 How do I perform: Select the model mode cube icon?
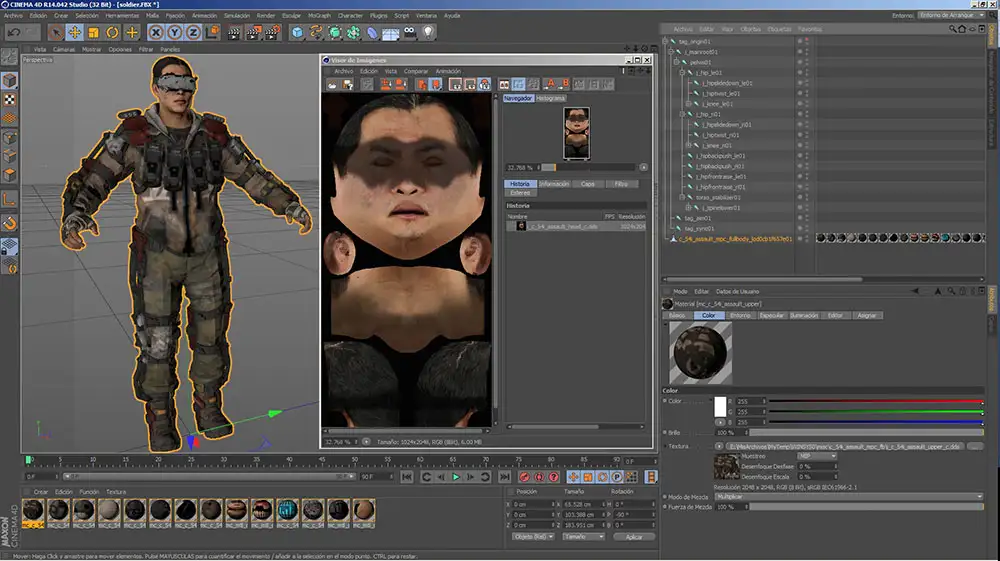click(x=10, y=80)
